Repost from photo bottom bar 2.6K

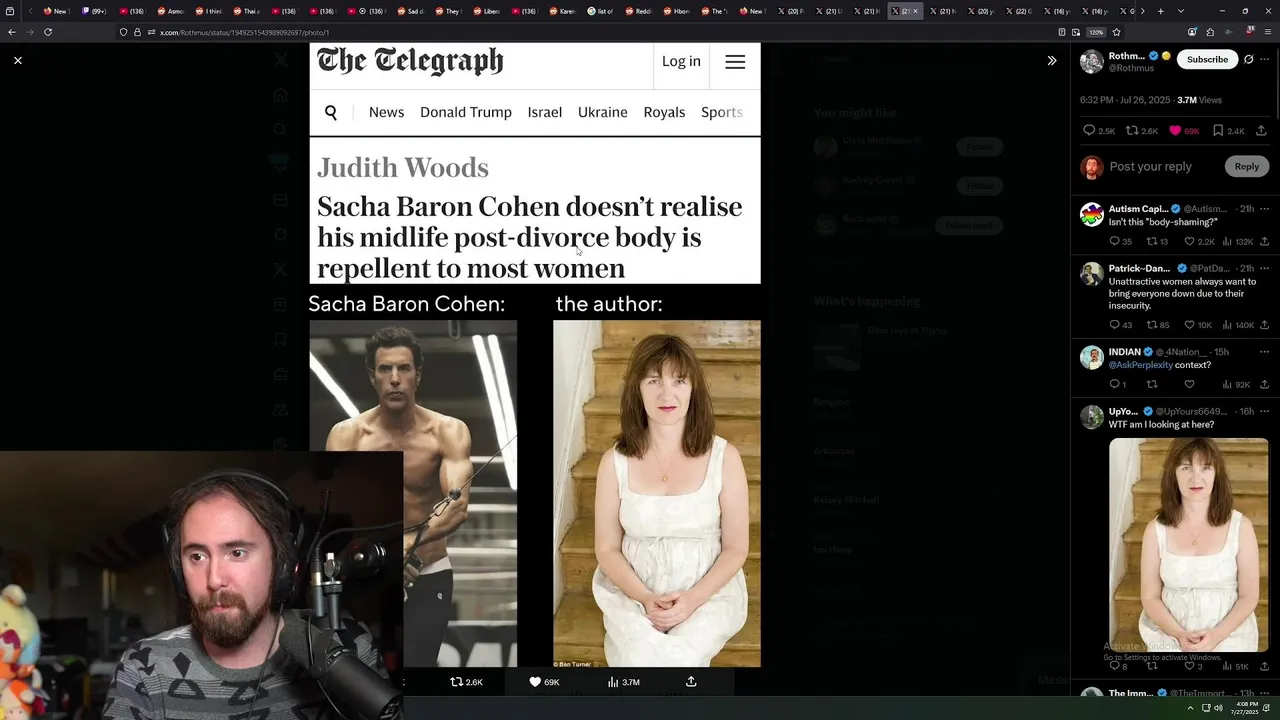click(466, 682)
